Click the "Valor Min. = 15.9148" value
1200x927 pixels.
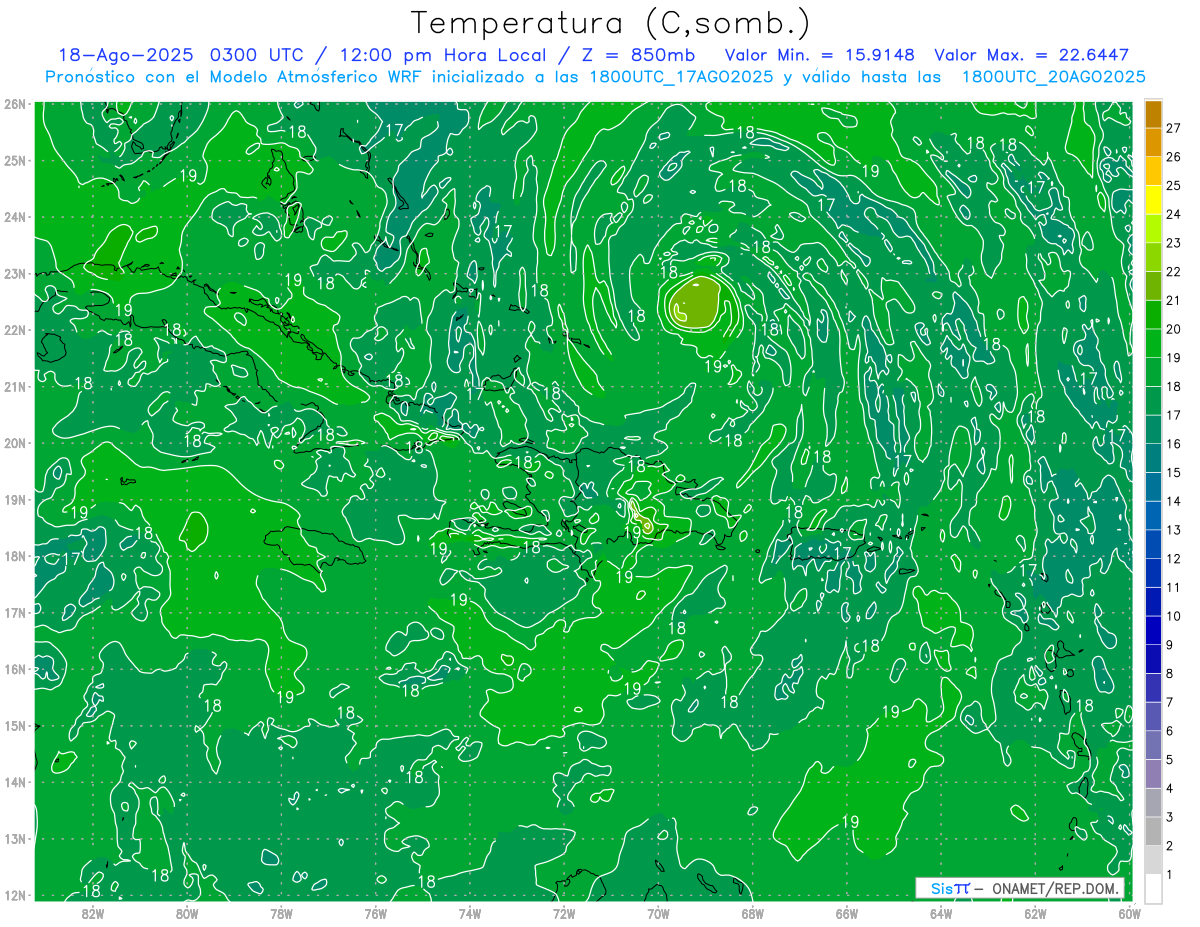[x=818, y=55]
